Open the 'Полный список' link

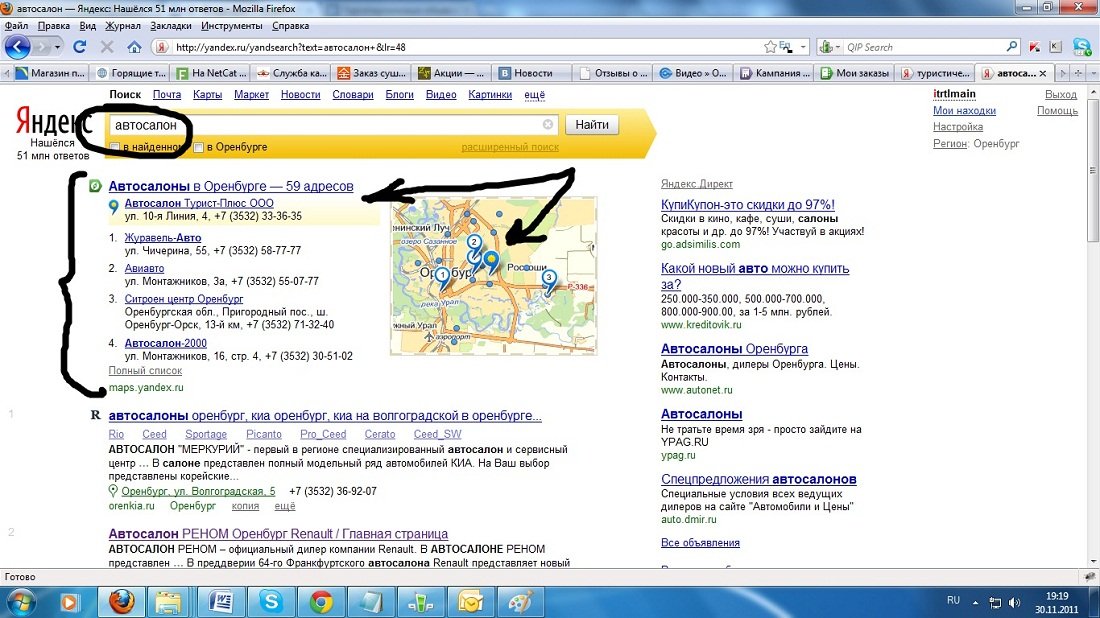145,371
